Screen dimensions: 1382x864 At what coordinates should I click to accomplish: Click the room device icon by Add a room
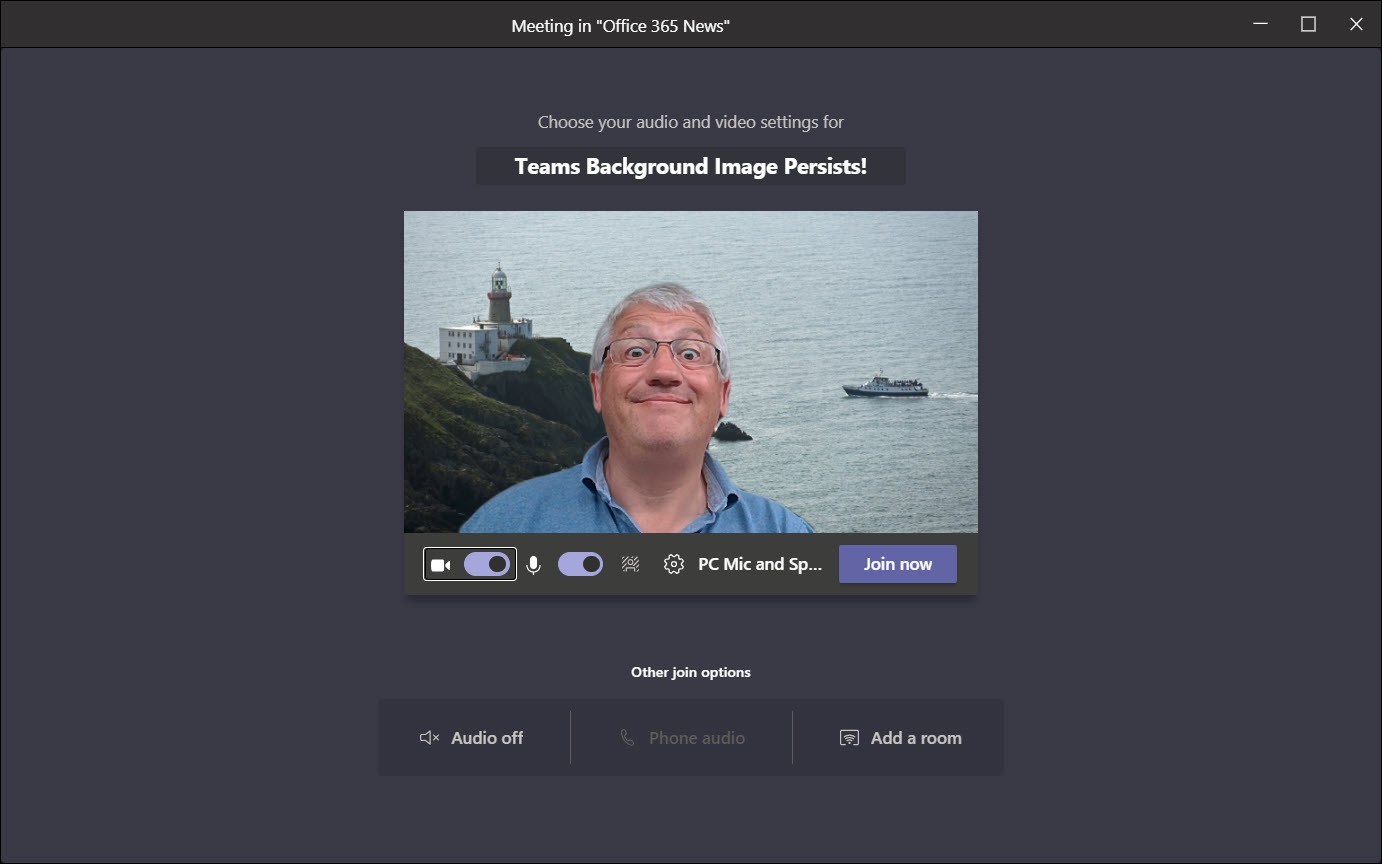click(x=849, y=738)
